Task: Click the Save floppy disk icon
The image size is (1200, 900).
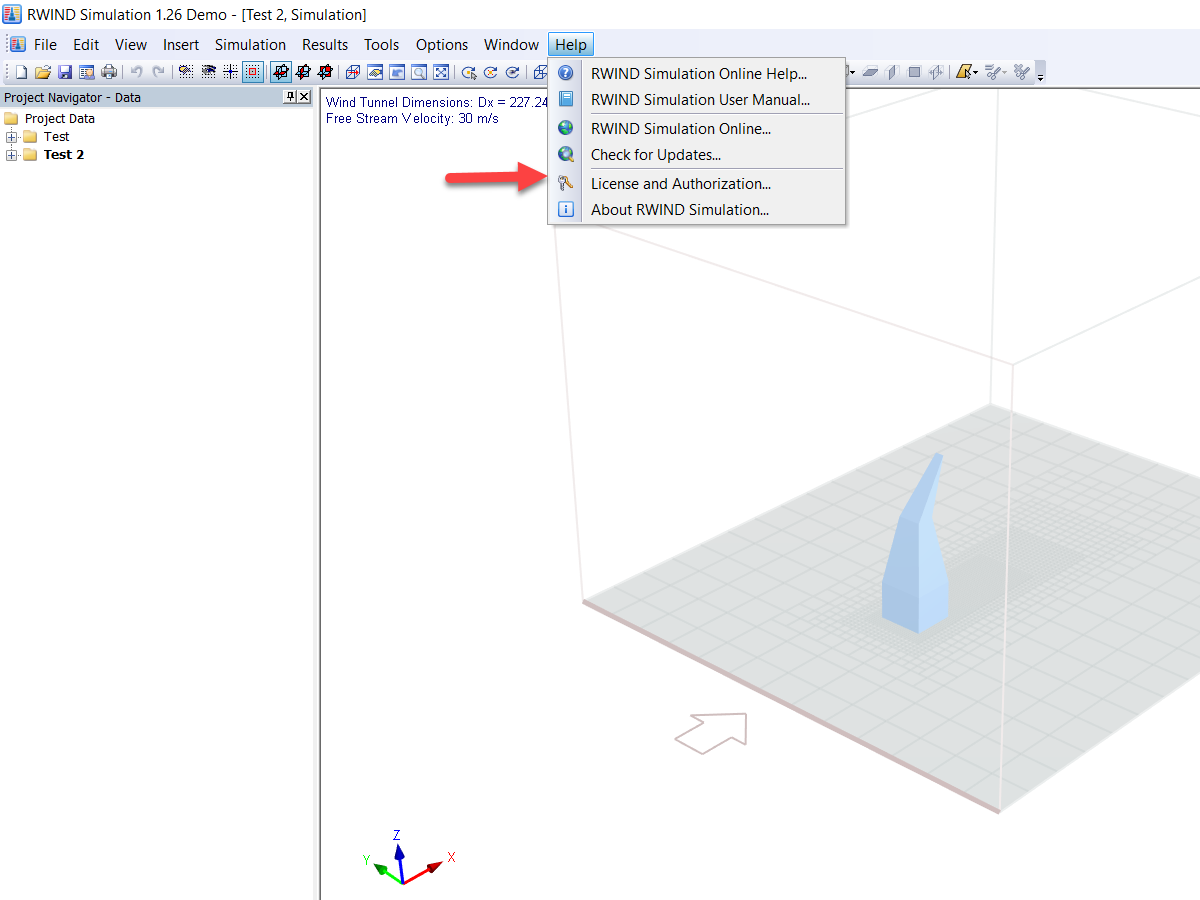Action: tap(64, 72)
